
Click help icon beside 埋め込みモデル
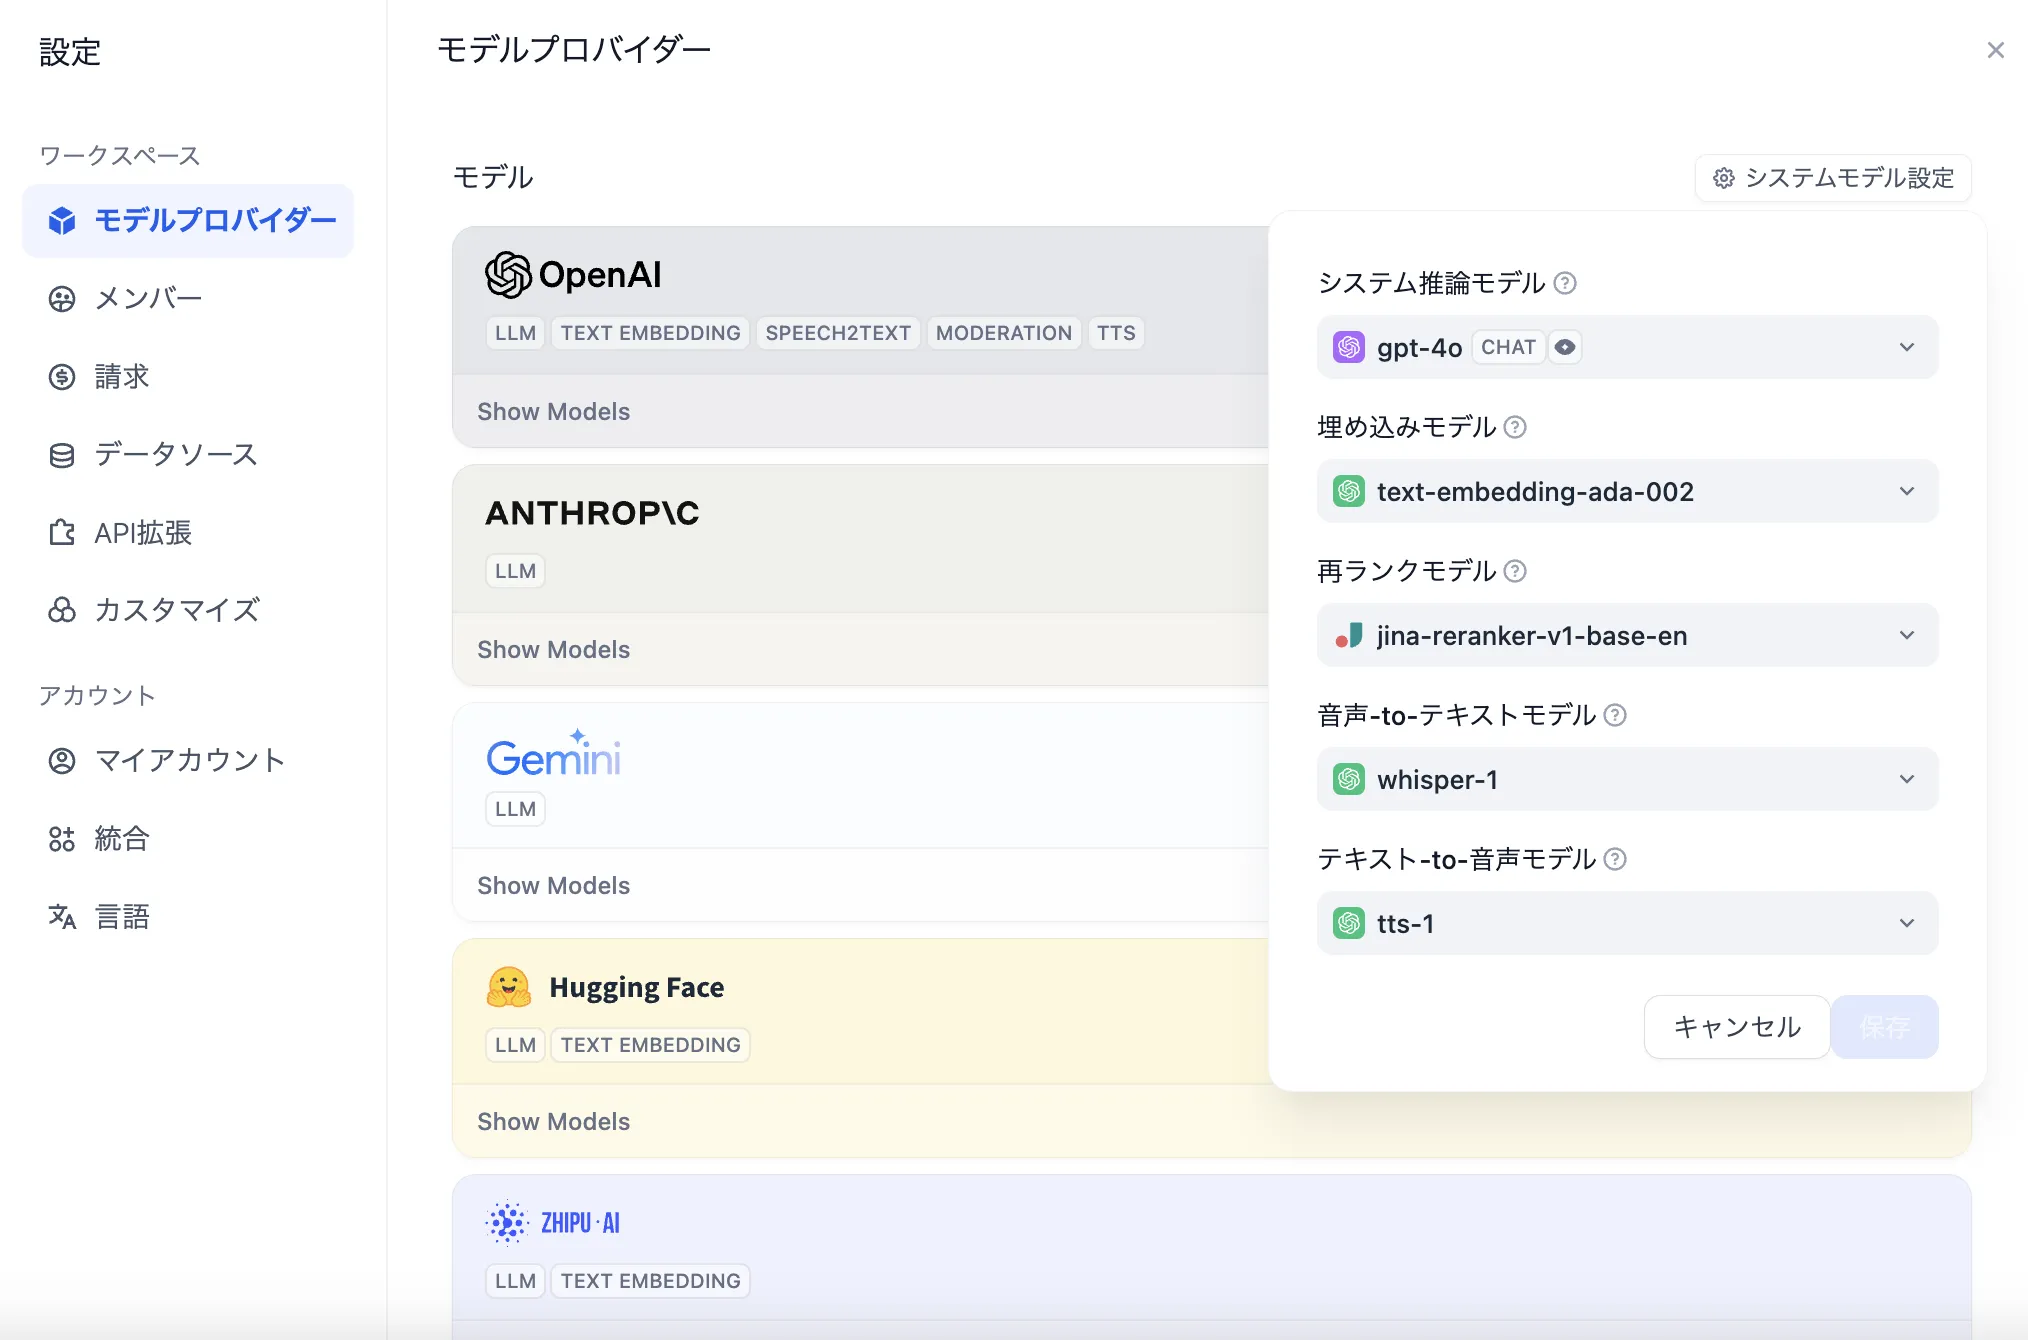pyautogui.click(x=1515, y=427)
